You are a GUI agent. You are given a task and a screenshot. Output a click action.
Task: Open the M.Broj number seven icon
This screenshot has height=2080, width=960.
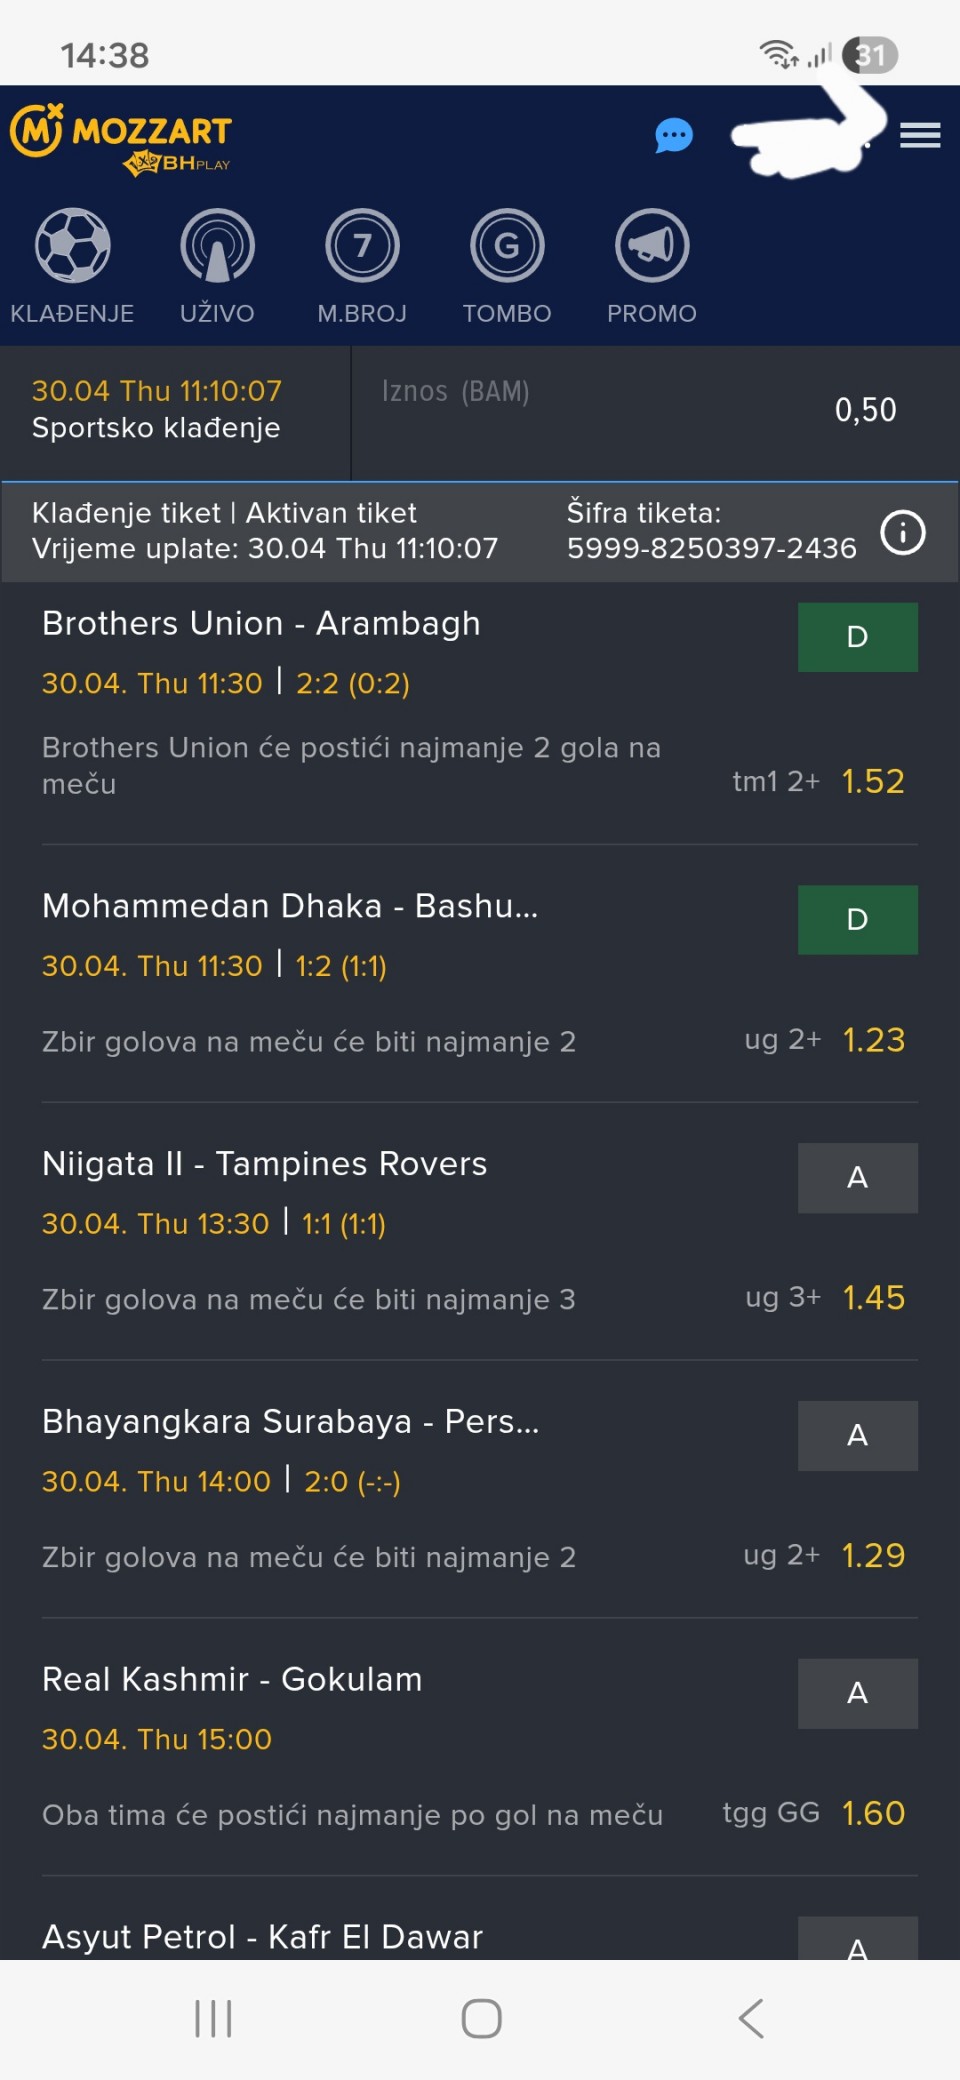pos(362,246)
